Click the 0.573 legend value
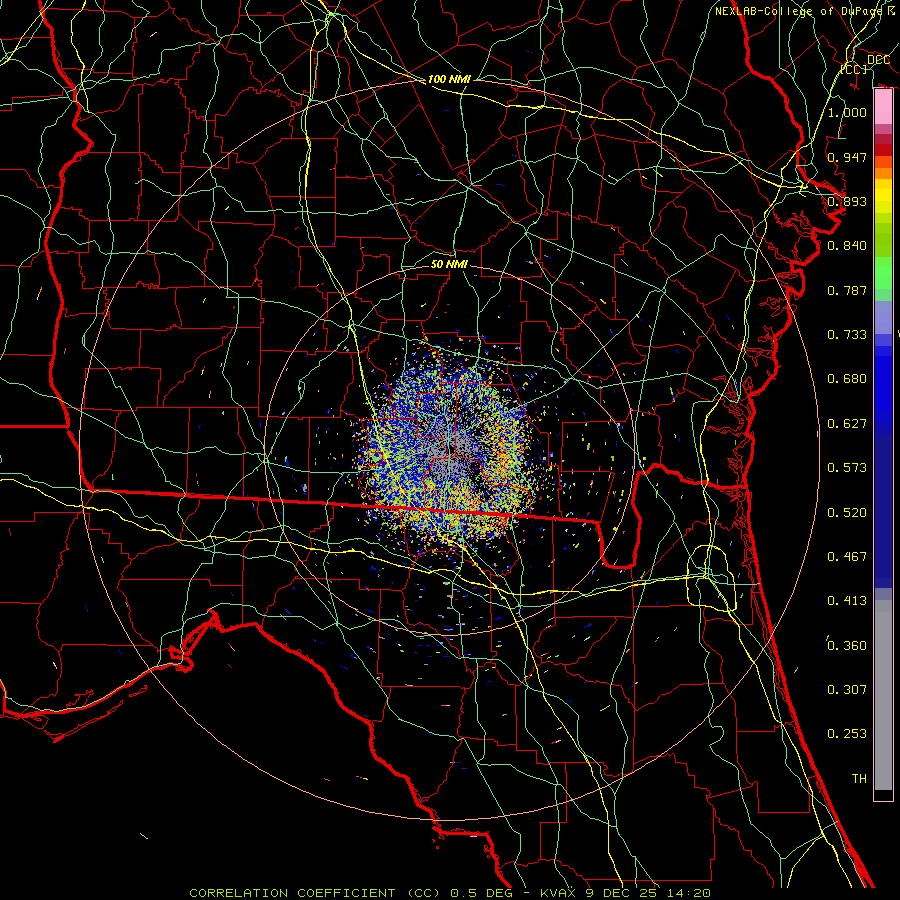 [x=847, y=468]
